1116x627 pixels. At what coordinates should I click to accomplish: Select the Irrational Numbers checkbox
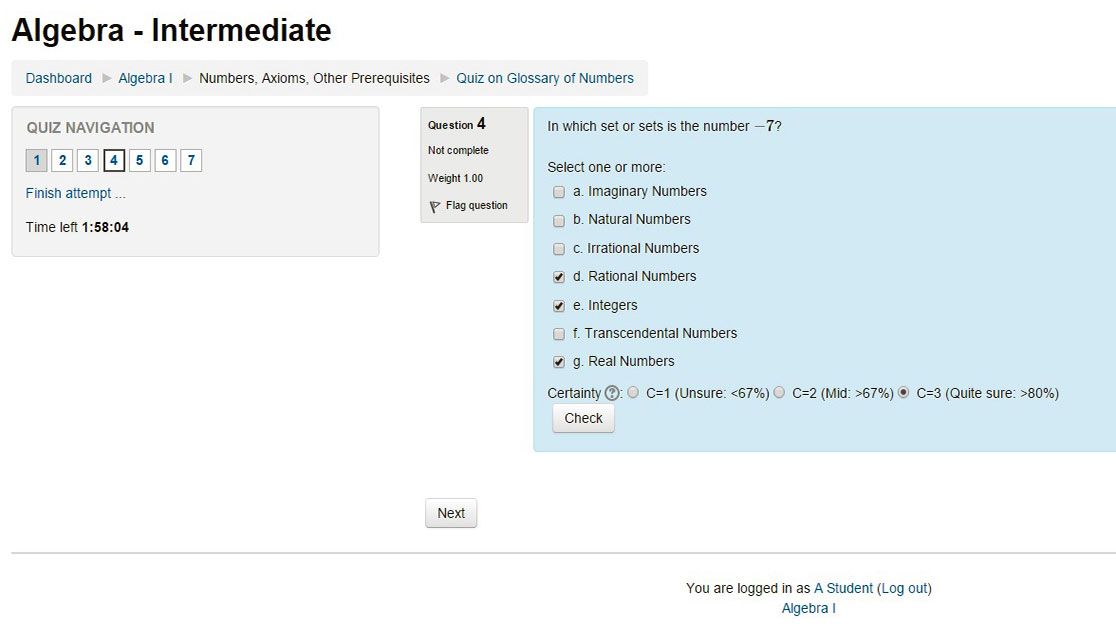tap(558, 248)
